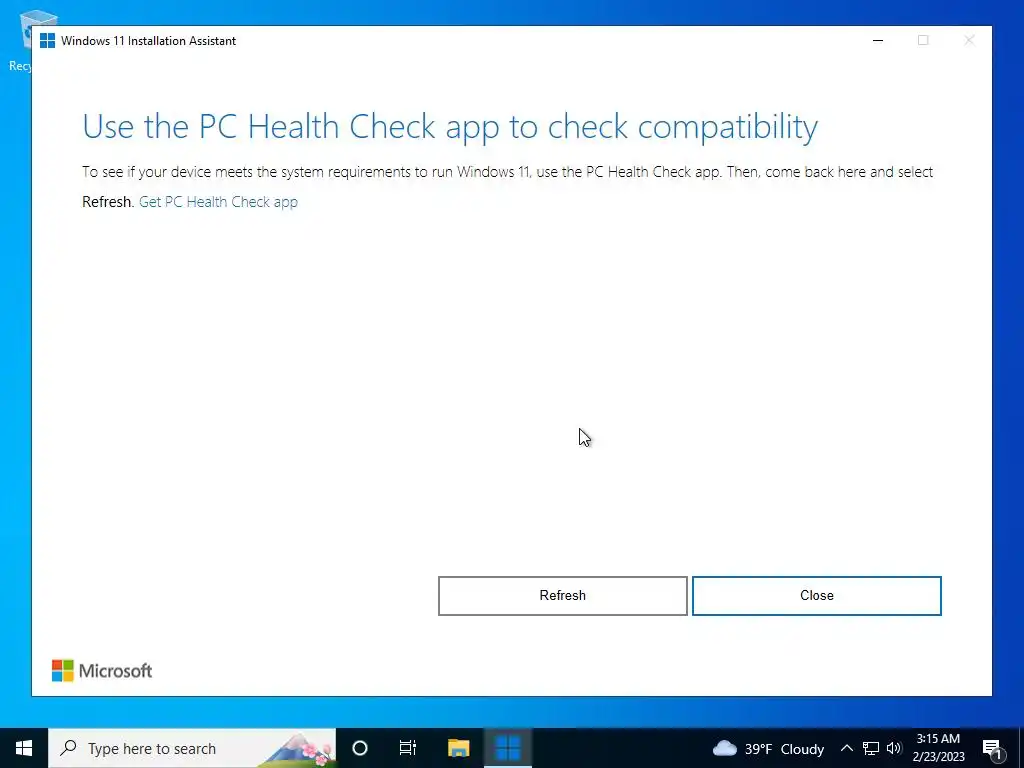
Task: Click the Microsoft logo at the bottom left
Action: coord(102,671)
